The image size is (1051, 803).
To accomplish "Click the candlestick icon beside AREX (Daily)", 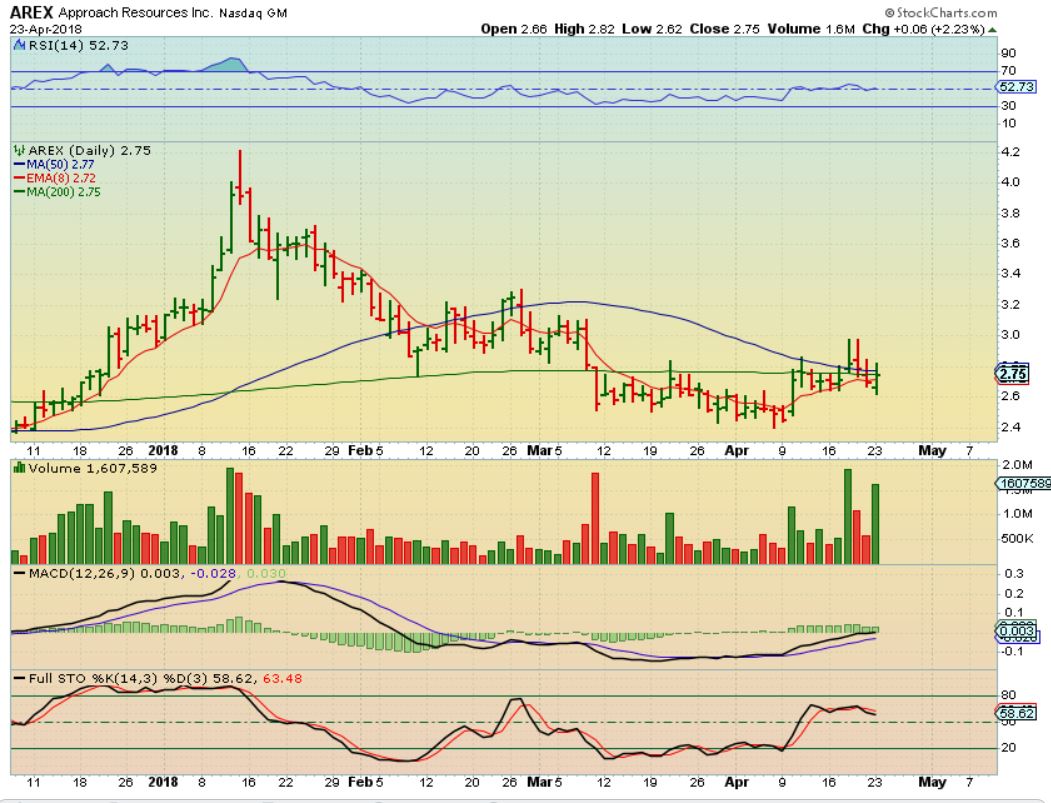I will coord(19,150).
